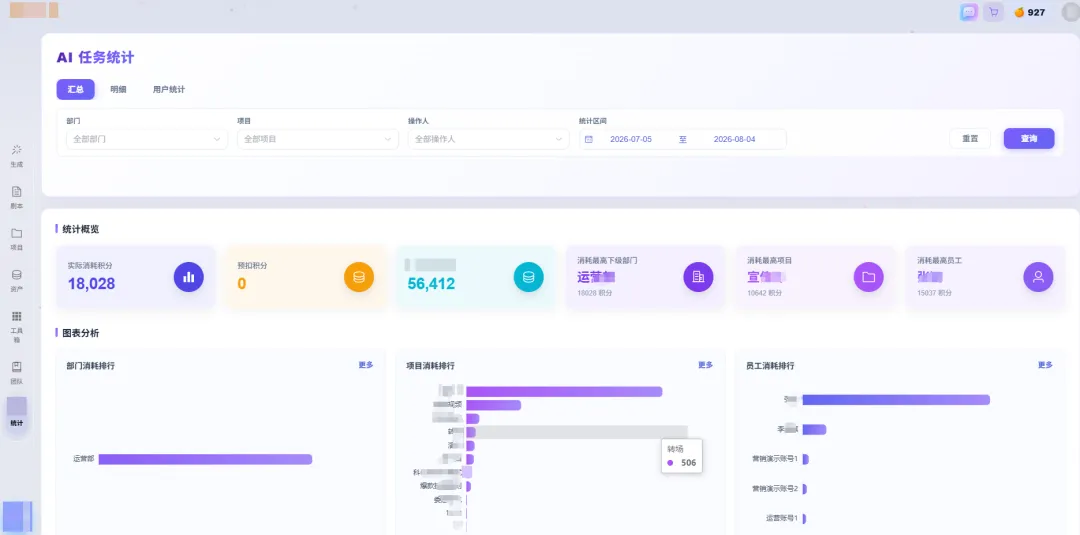Go to 项目 folder icon in sidebar
The image size is (1080, 535).
pos(17,233)
